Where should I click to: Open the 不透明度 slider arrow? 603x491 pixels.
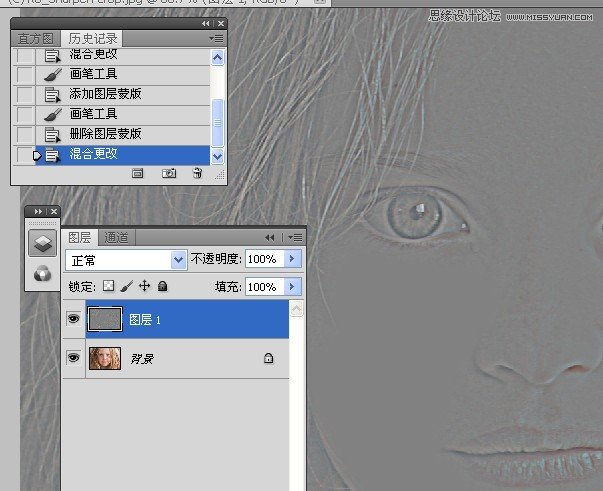[x=293, y=259]
